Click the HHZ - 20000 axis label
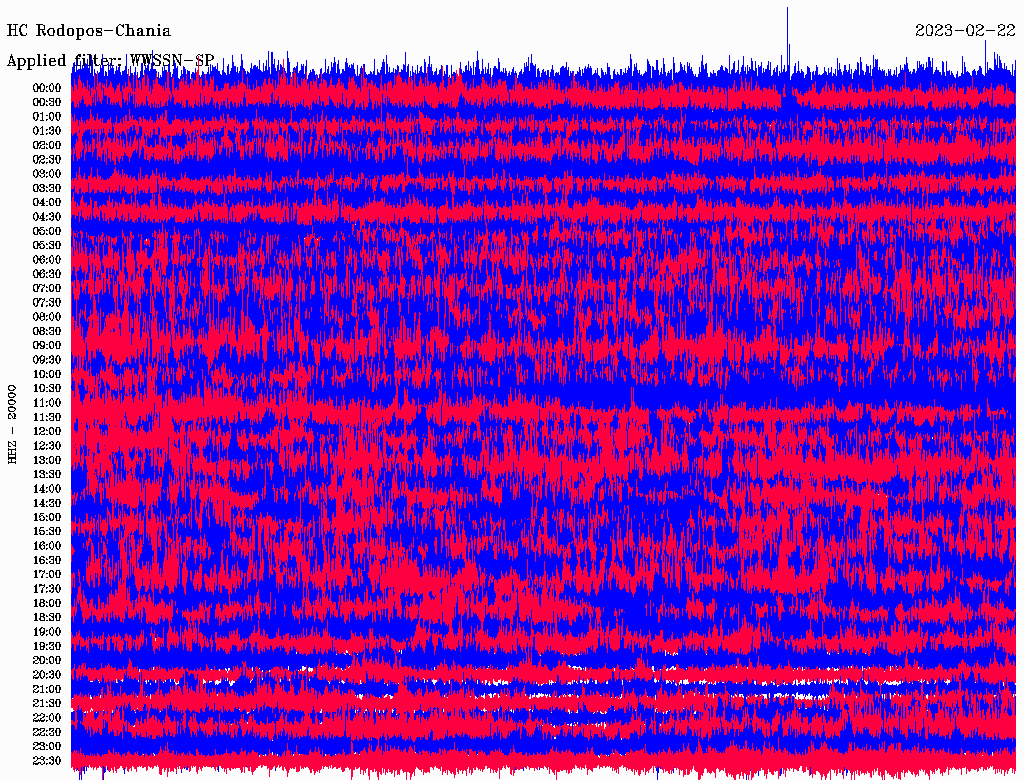 point(12,423)
